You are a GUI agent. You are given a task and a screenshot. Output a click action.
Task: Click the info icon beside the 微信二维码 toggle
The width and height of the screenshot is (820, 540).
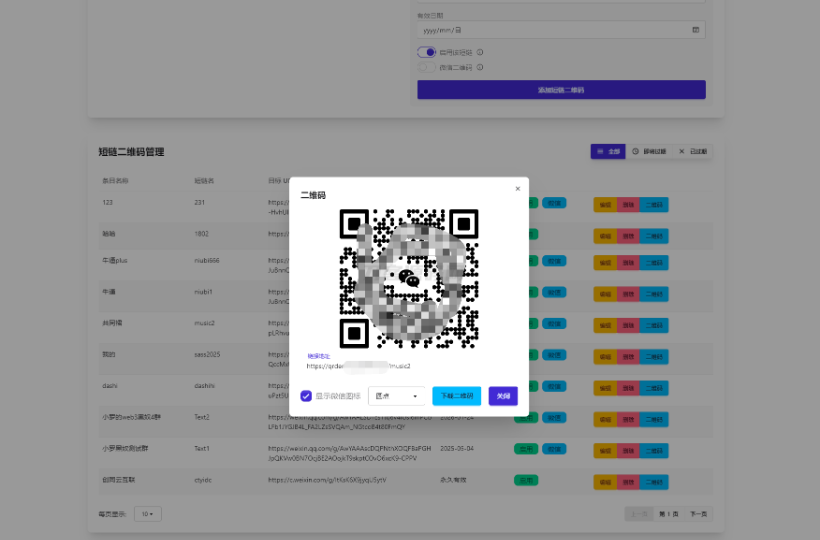click(x=480, y=67)
